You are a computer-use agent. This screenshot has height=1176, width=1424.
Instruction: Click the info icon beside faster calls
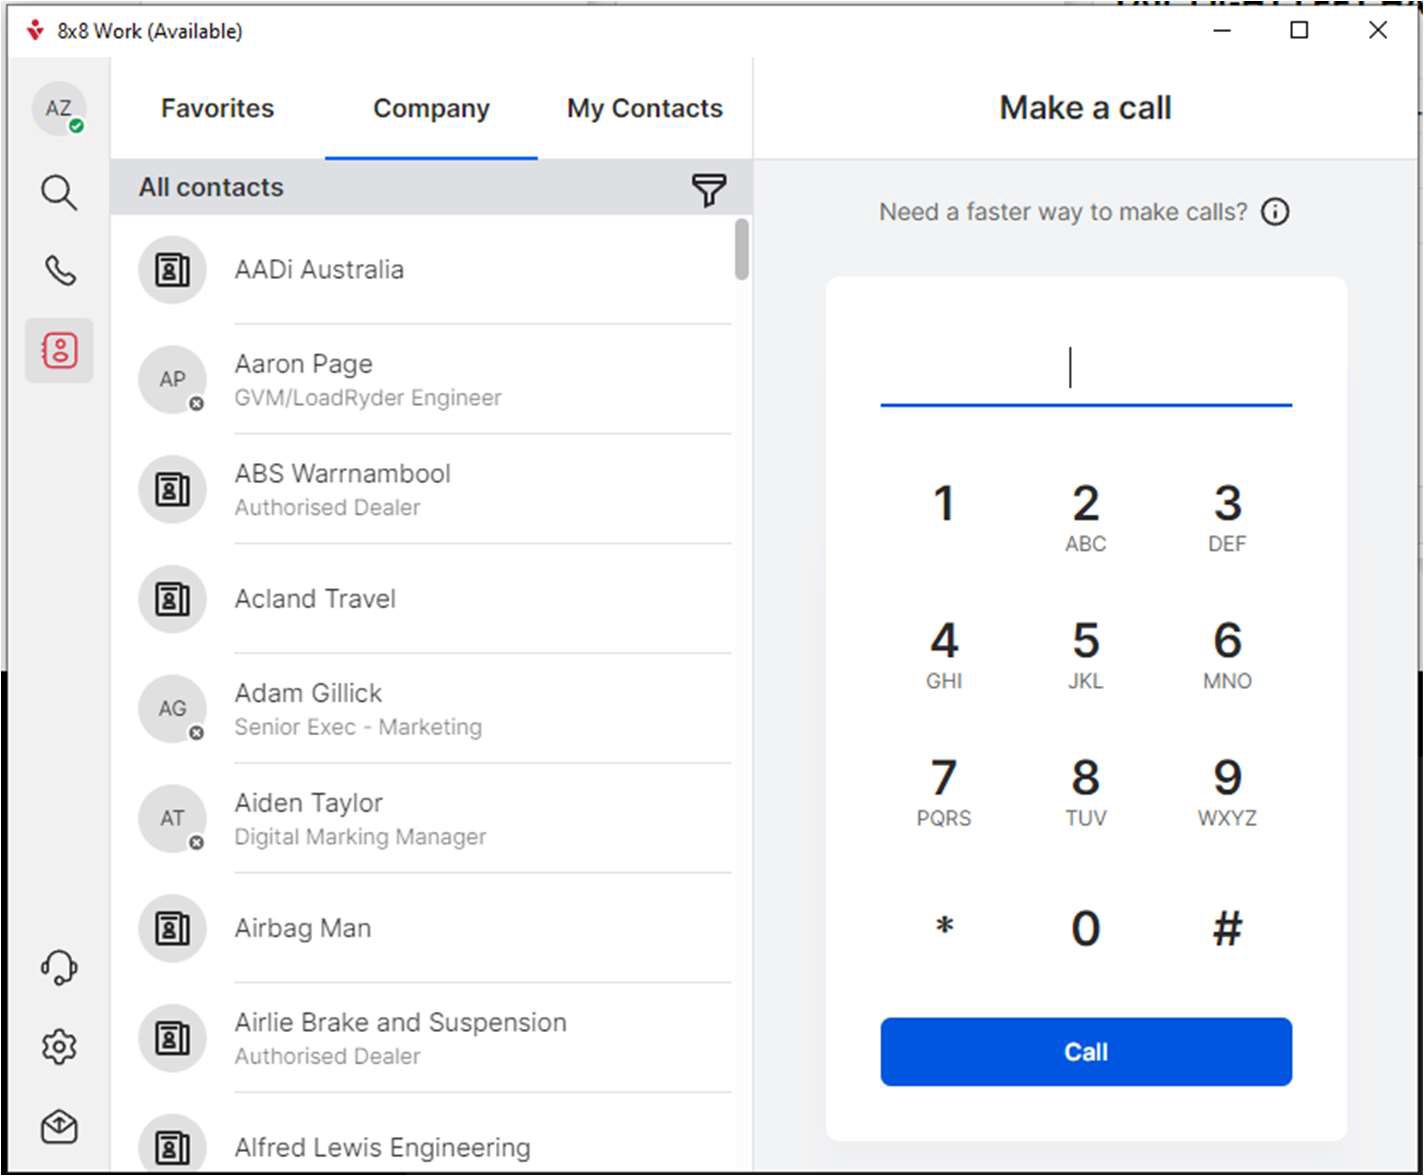[x=1275, y=212]
